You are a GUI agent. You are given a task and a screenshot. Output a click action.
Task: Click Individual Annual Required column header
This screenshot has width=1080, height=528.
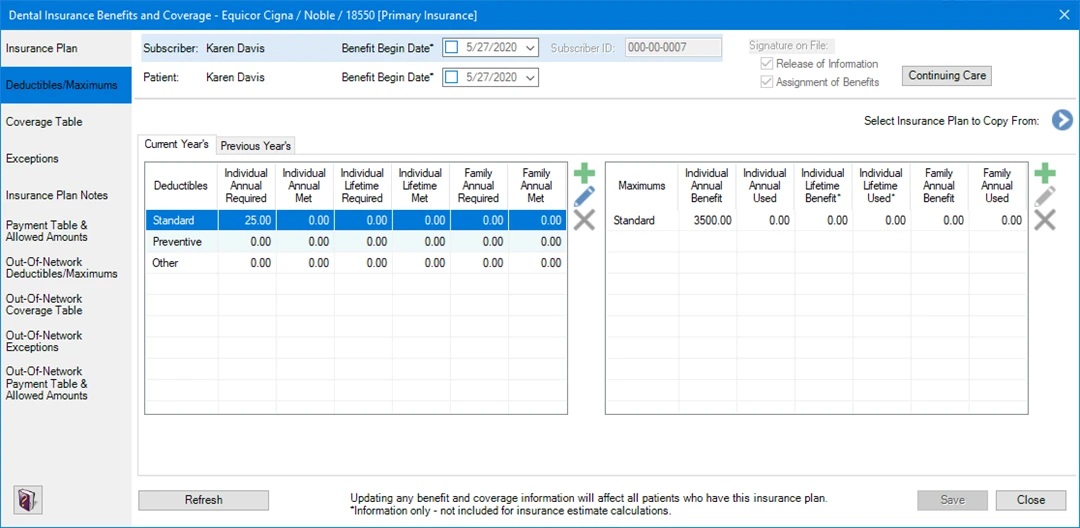coord(247,186)
